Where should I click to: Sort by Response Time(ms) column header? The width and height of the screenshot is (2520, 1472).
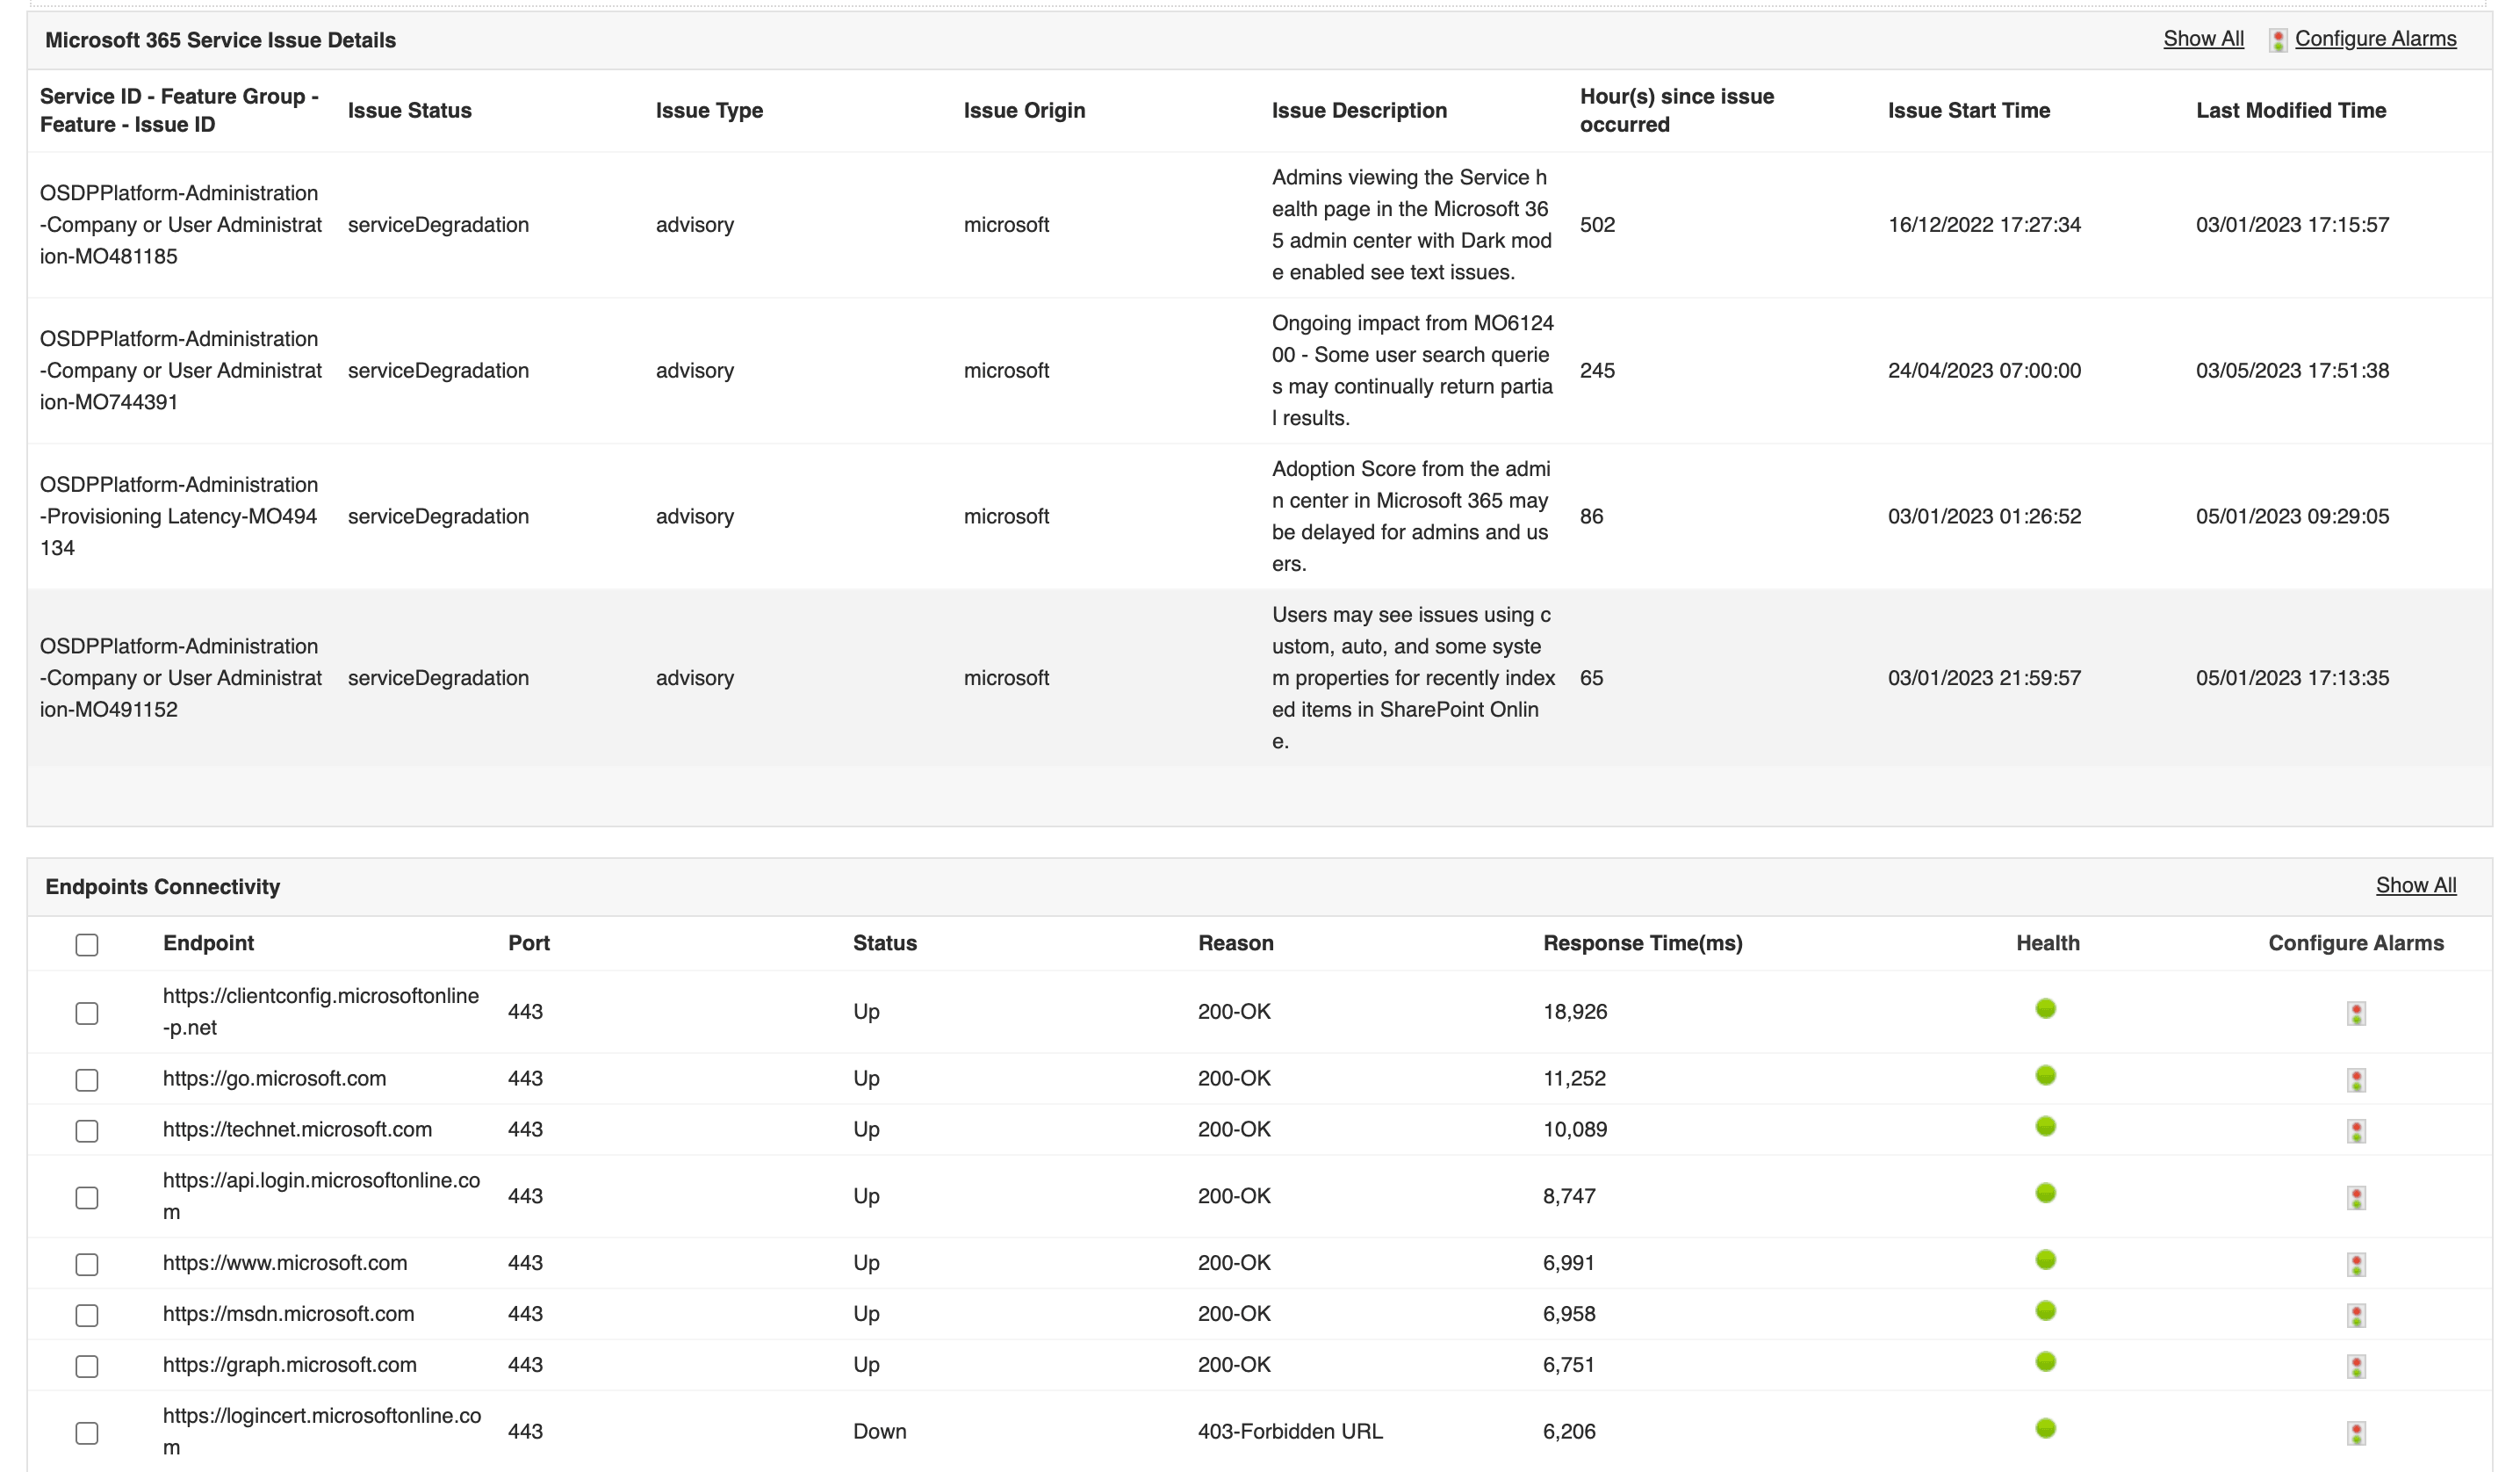(x=1642, y=943)
